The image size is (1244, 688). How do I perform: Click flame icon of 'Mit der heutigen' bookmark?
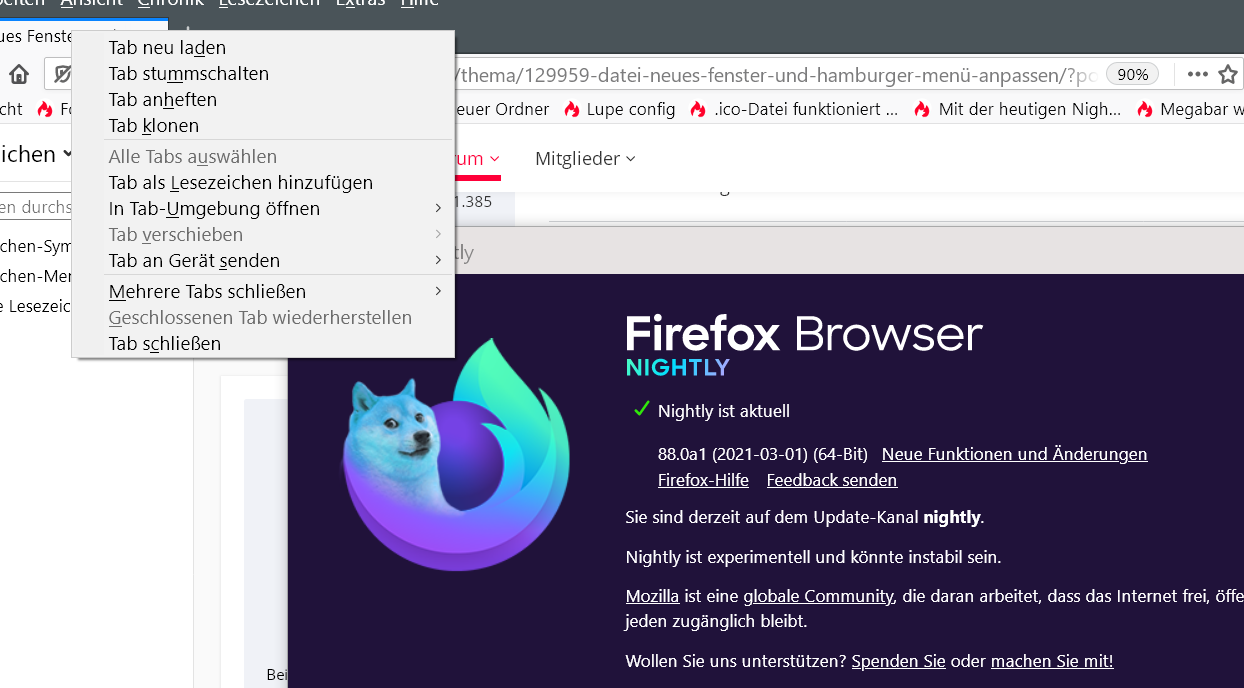click(x=922, y=109)
